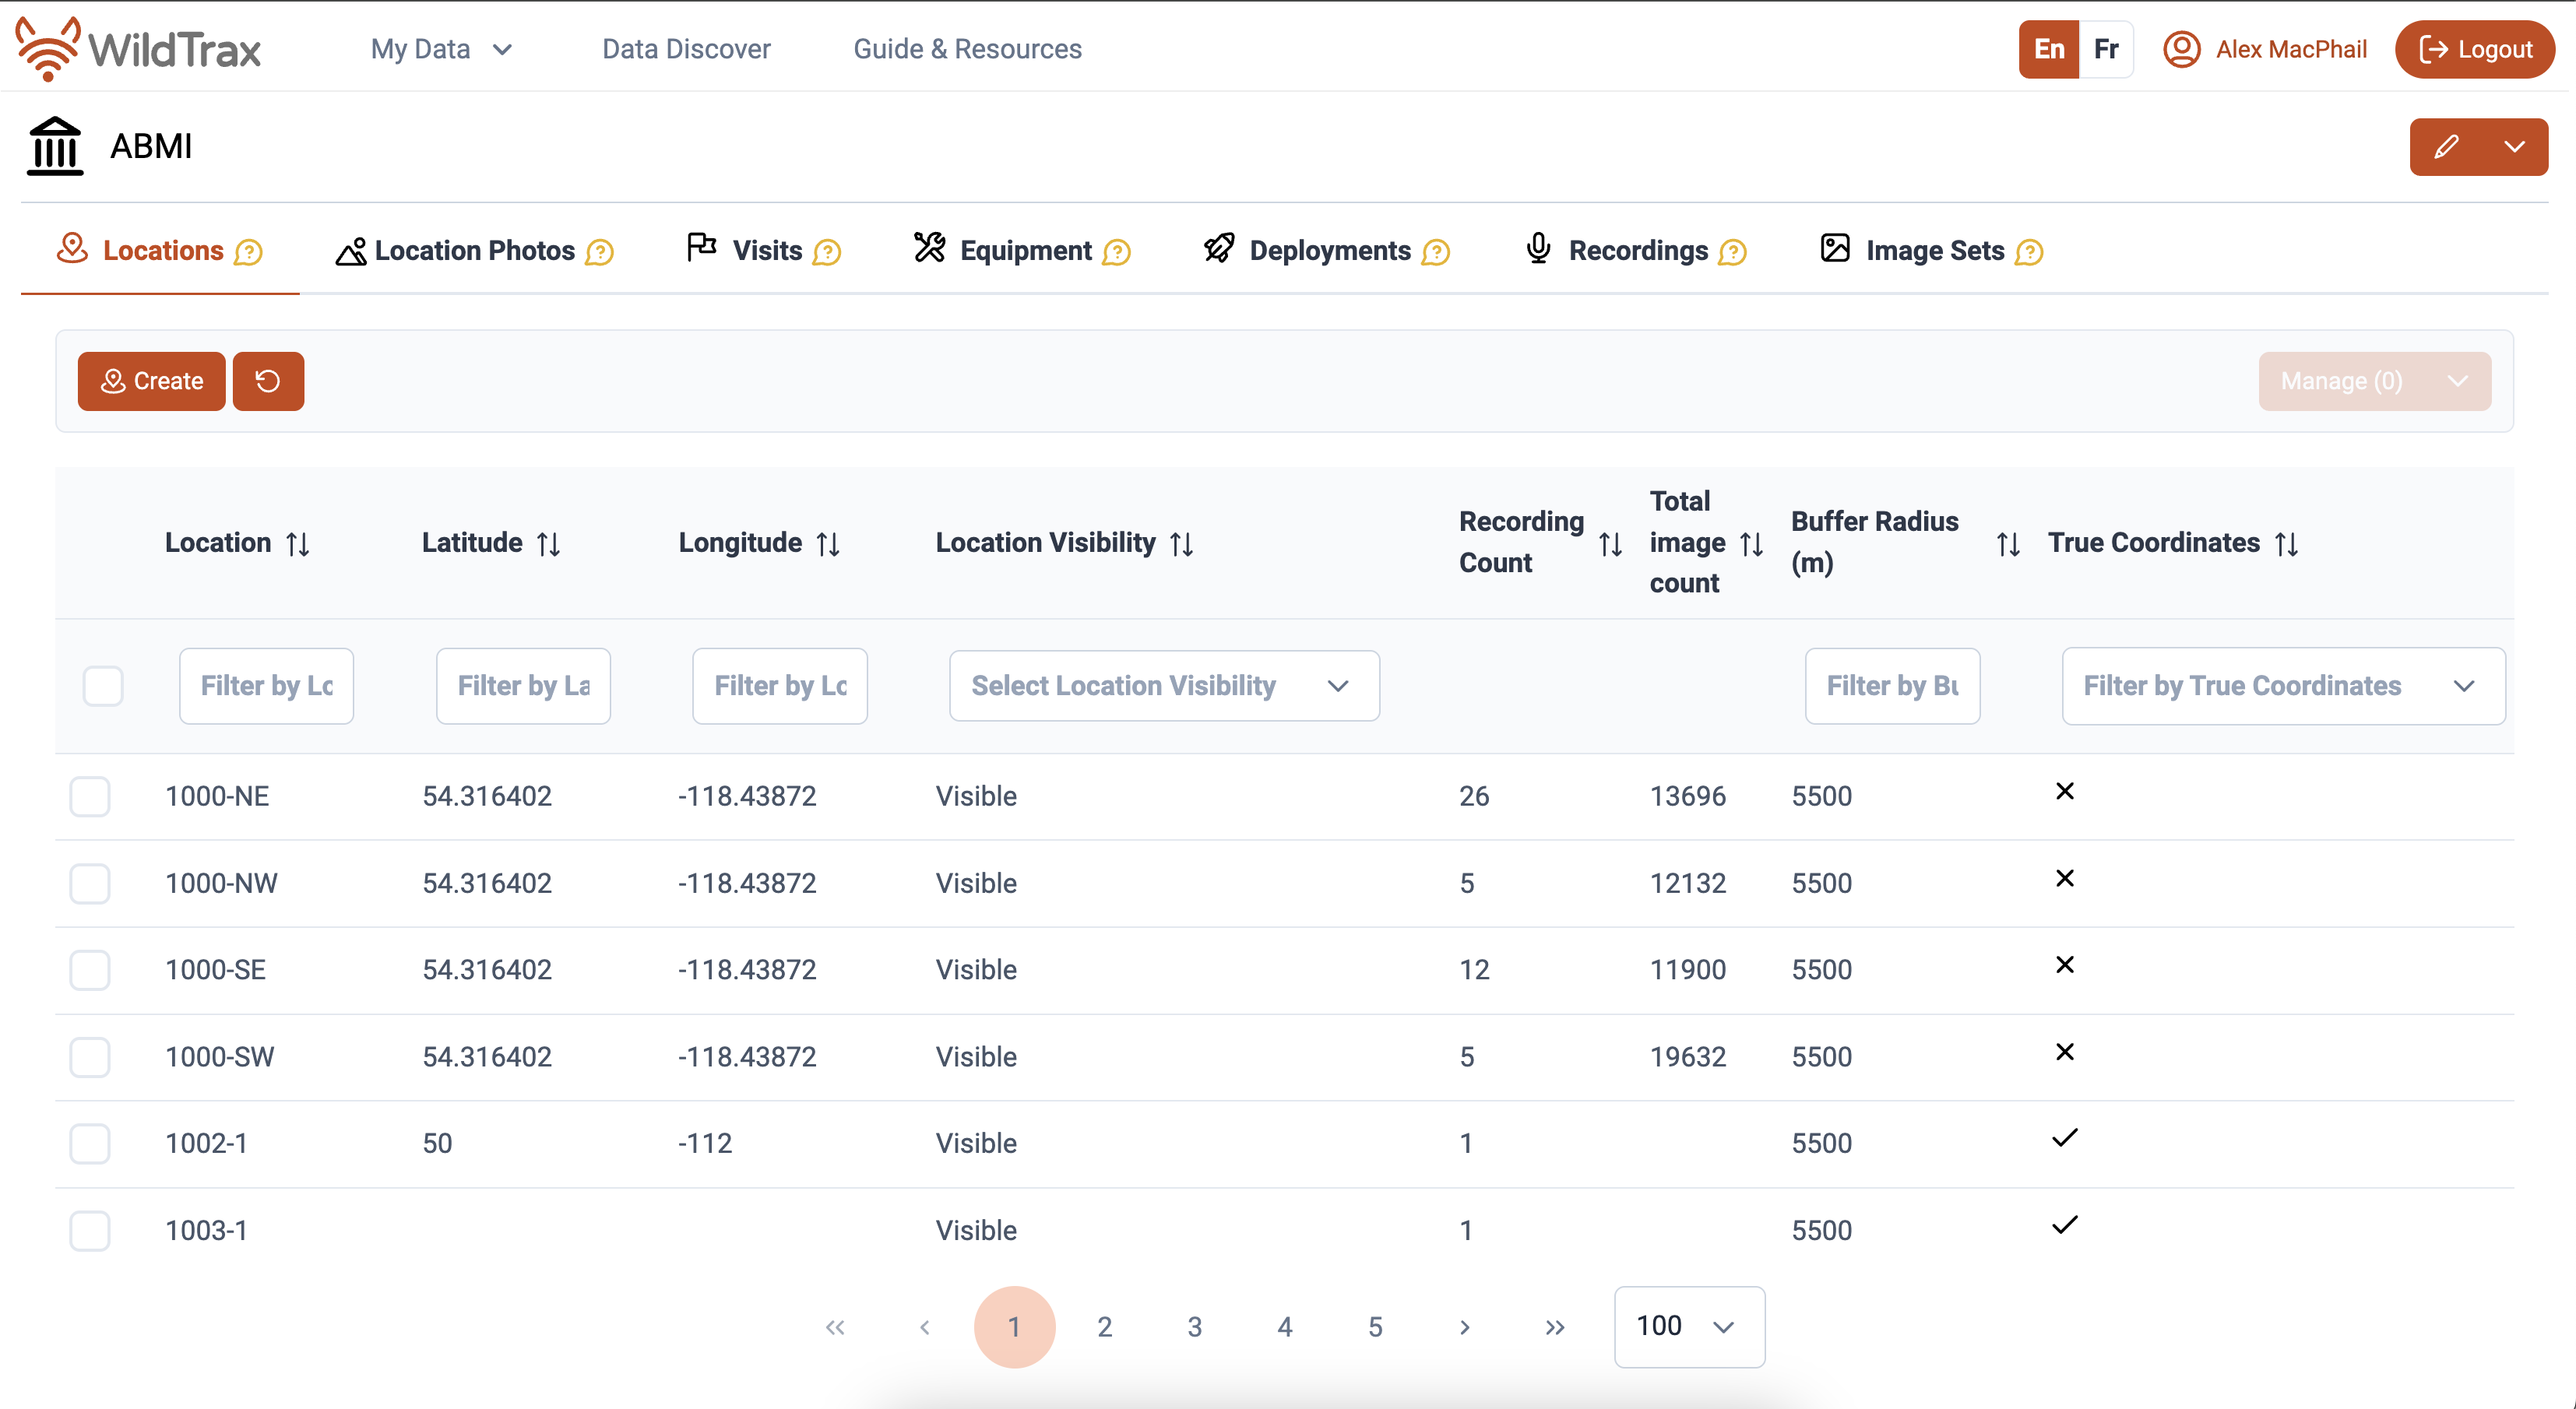Open rows-per-page 100 dropdown
This screenshot has height=1409, width=2576.
pos(1688,1327)
